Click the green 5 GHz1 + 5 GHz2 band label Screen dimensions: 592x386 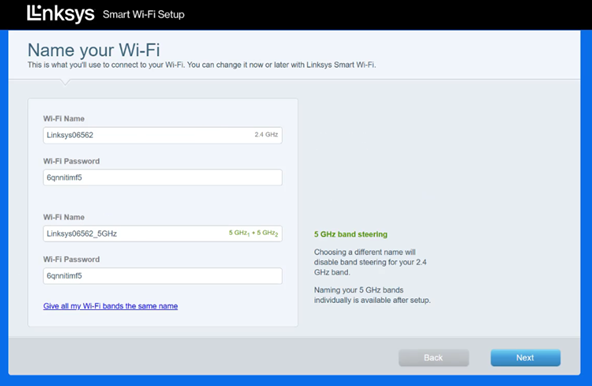pos(253,233)
